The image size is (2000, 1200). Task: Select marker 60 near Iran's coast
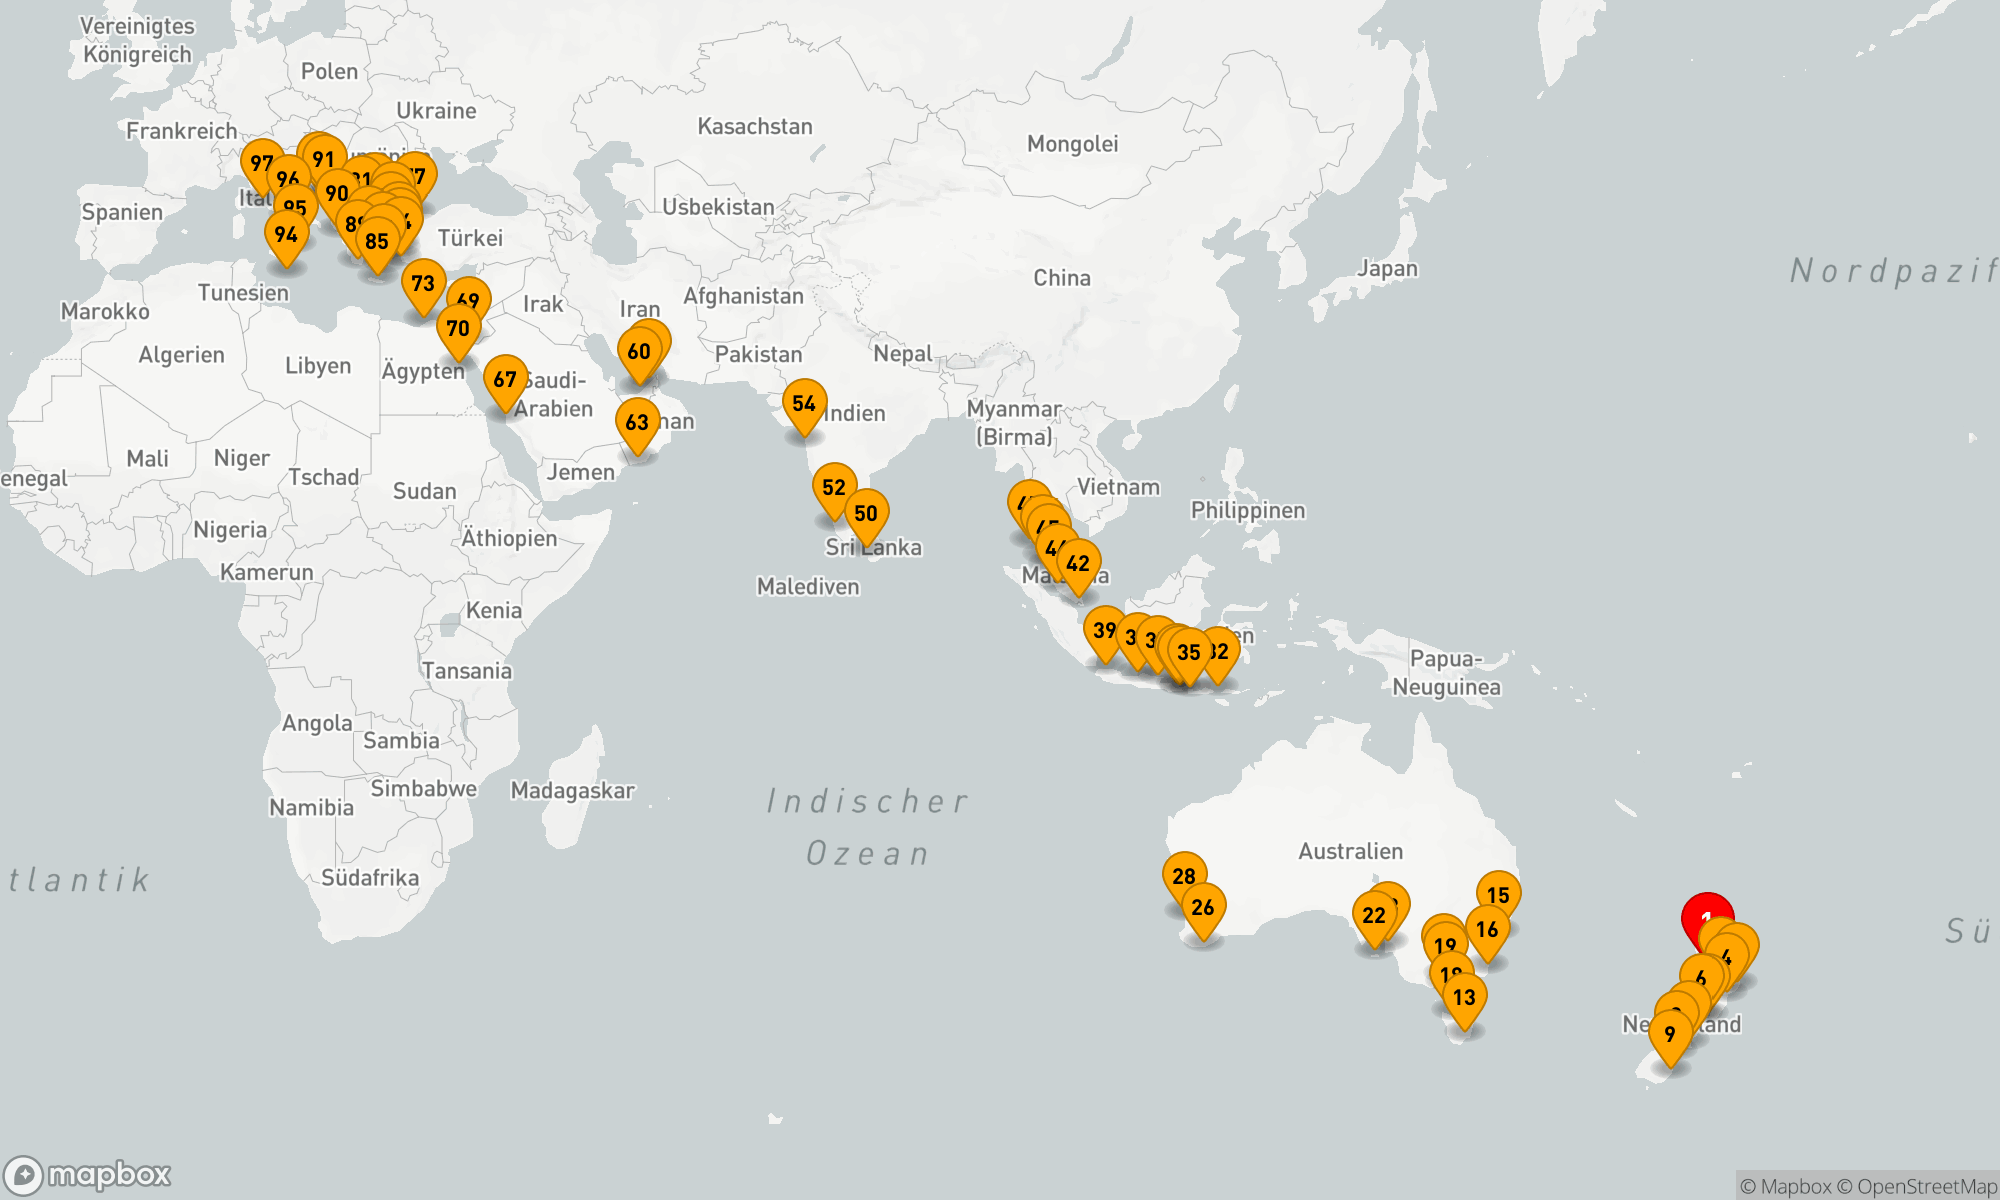[x=639, y=352]
